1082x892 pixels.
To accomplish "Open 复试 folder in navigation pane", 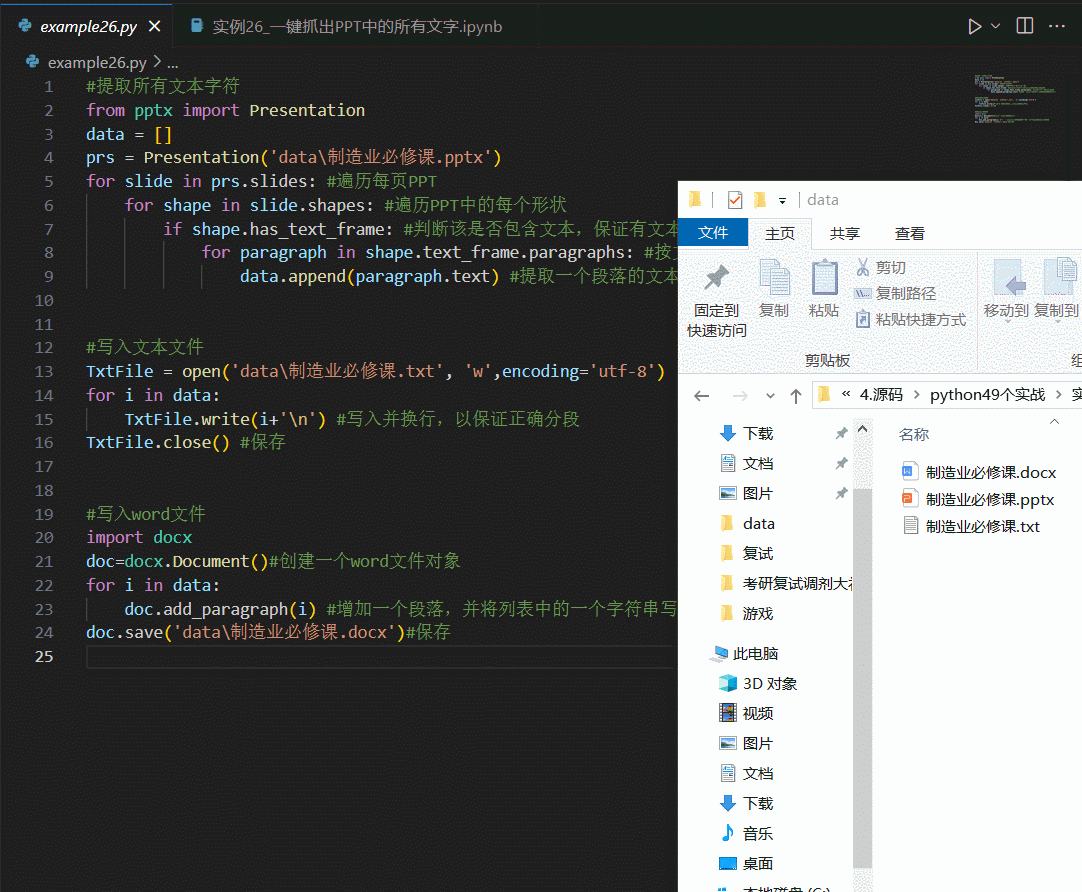I will tap(758, 553).
